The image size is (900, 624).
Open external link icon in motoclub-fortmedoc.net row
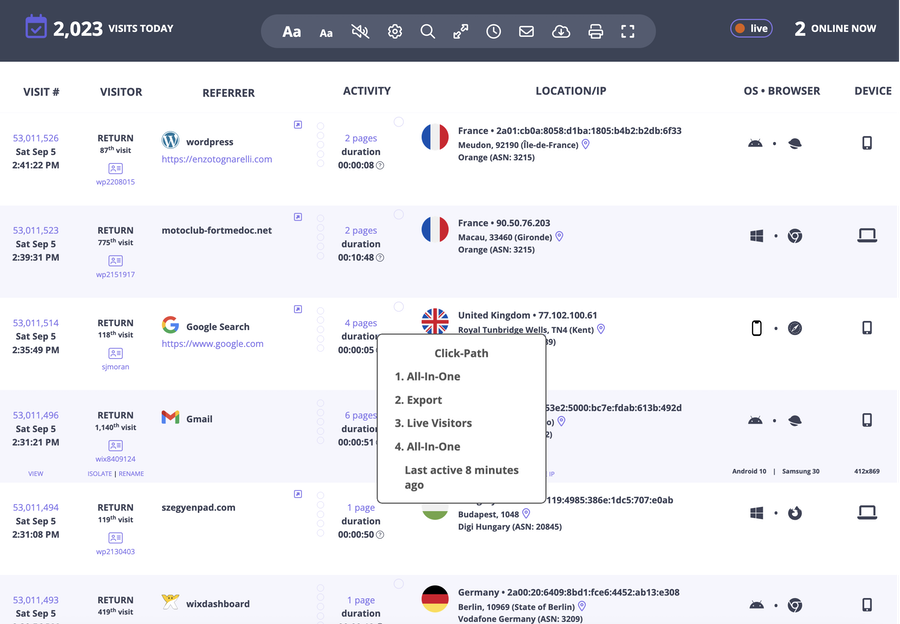click(x=298, y=217)
